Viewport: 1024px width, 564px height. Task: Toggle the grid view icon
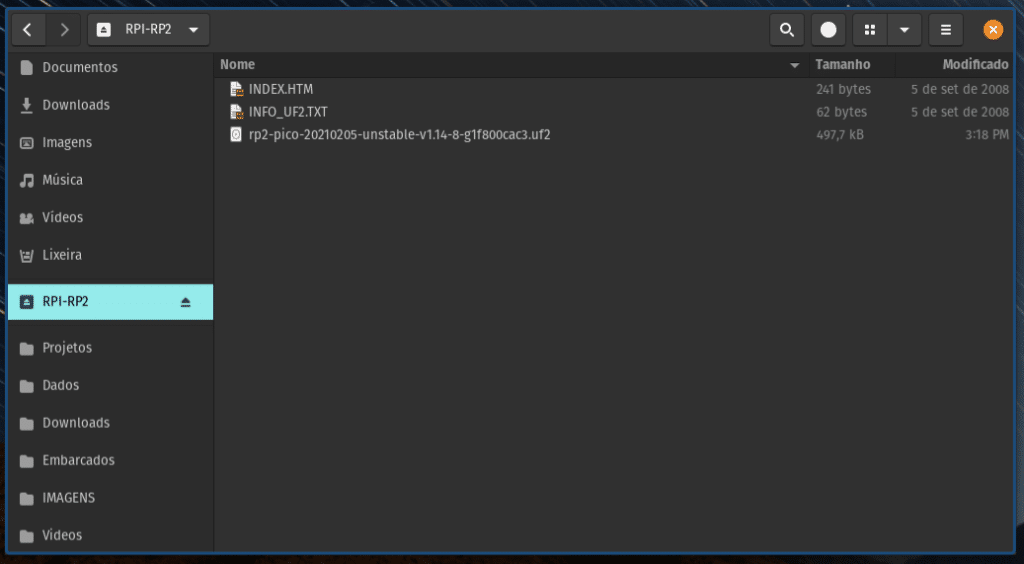pos(869,30)
